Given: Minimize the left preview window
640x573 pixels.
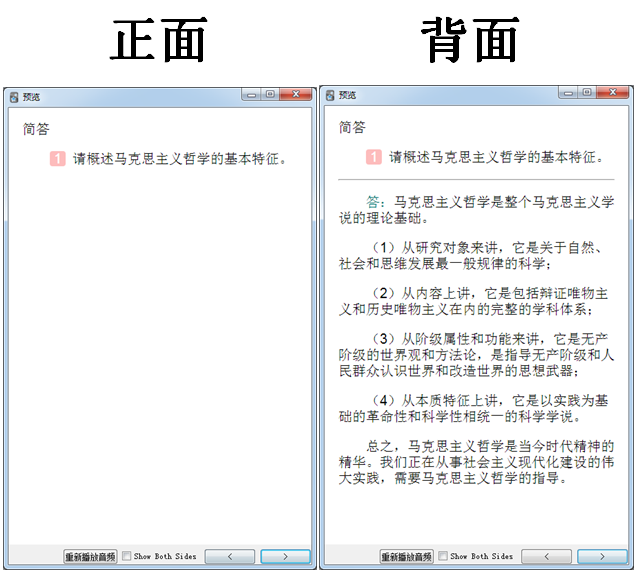Looking at the screenshot, I should click(251, 95).
